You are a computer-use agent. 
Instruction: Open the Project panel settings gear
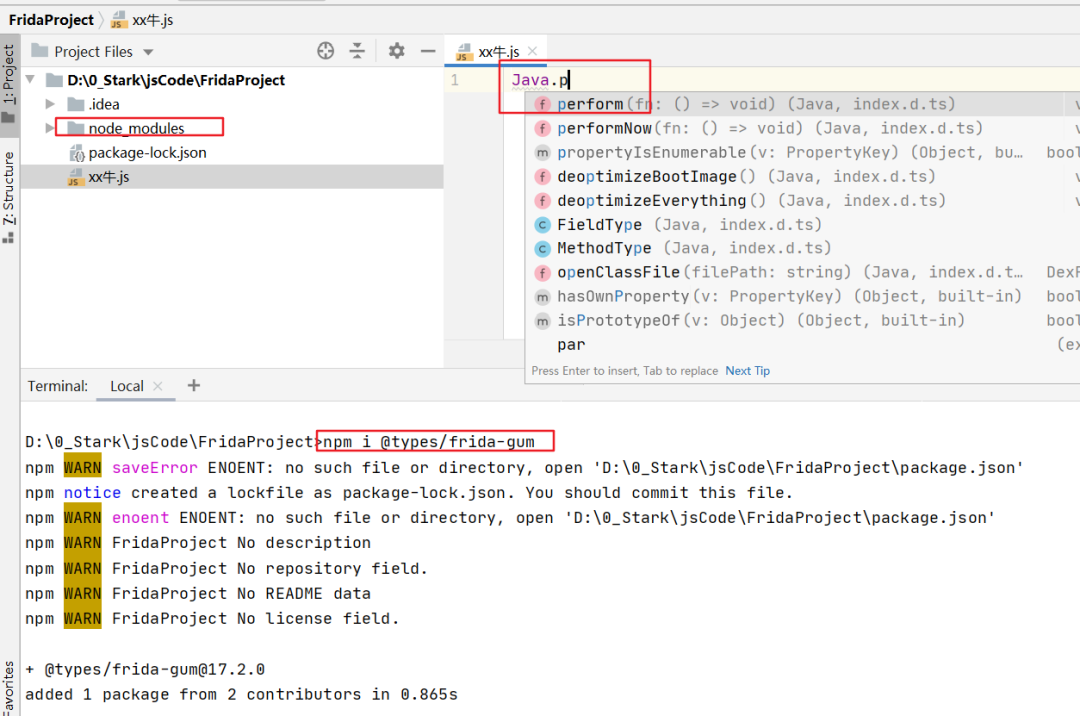click(x=397, y=50)
